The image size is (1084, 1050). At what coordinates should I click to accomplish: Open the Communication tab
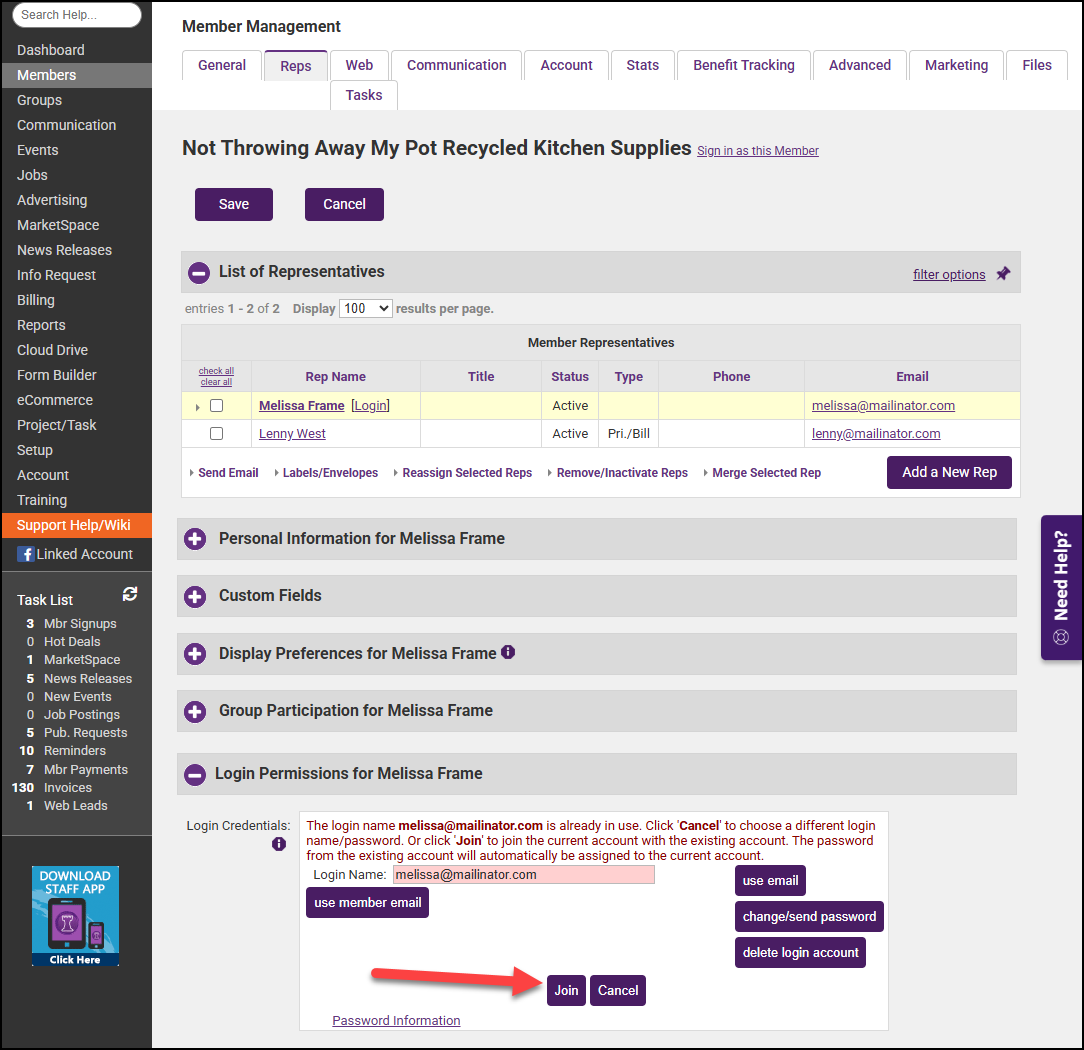pos(456,65)
